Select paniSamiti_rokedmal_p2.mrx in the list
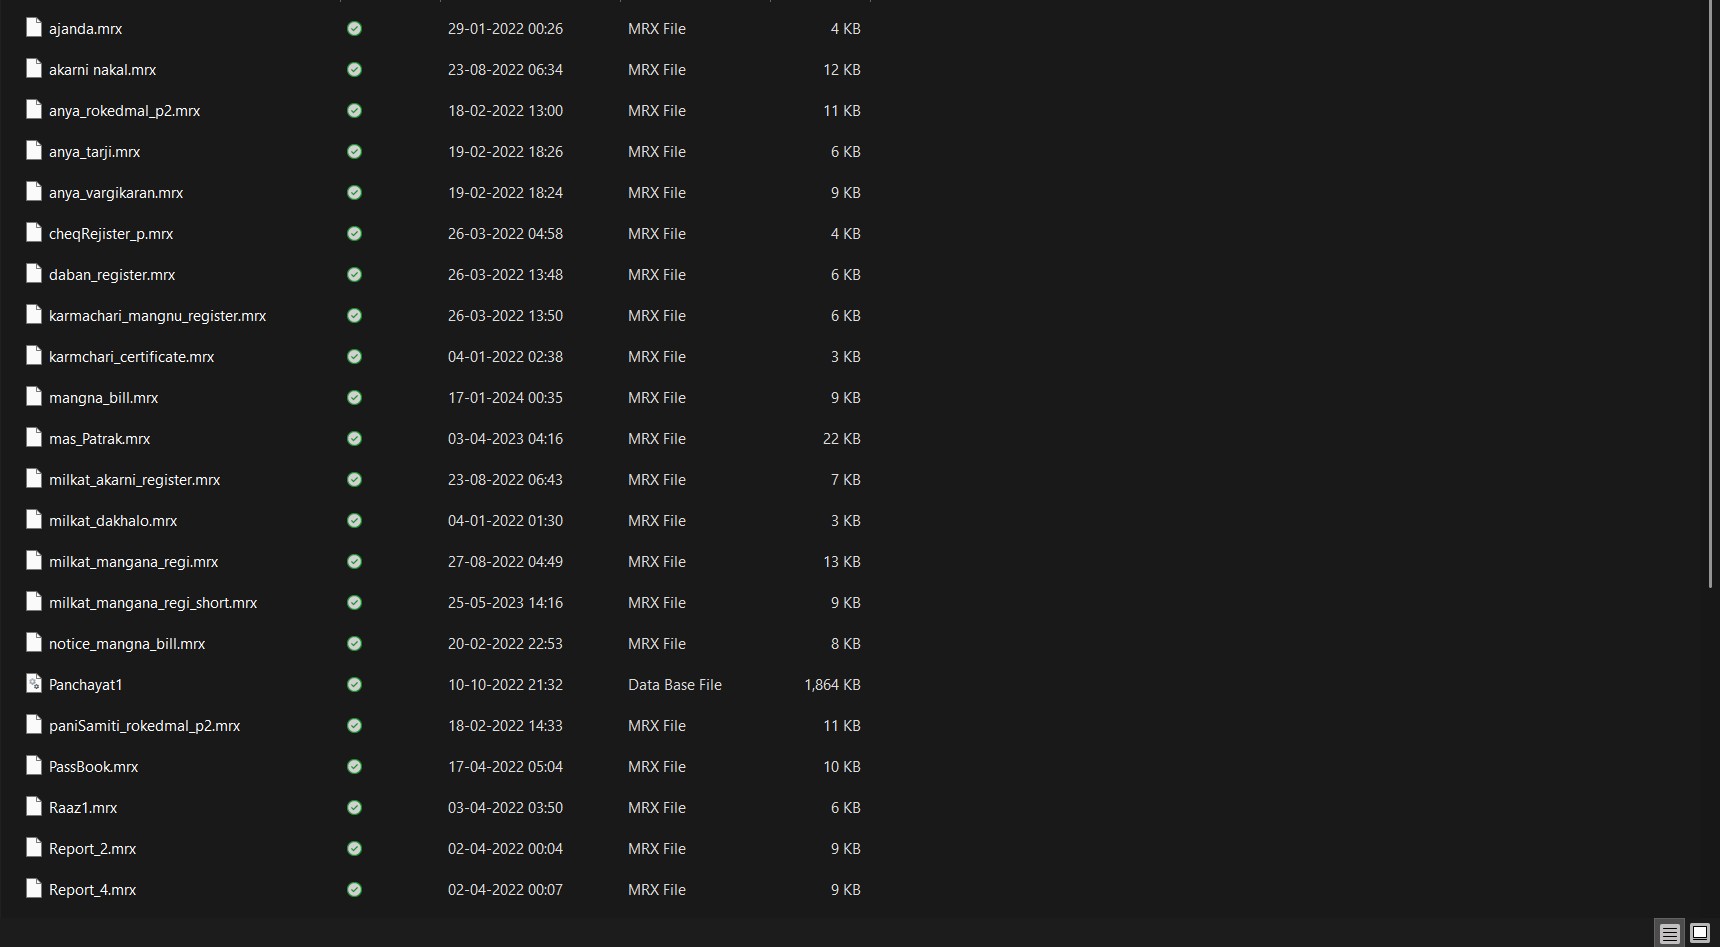The width and height of the screenshot is (1720, 947). [x=144, y=726]
